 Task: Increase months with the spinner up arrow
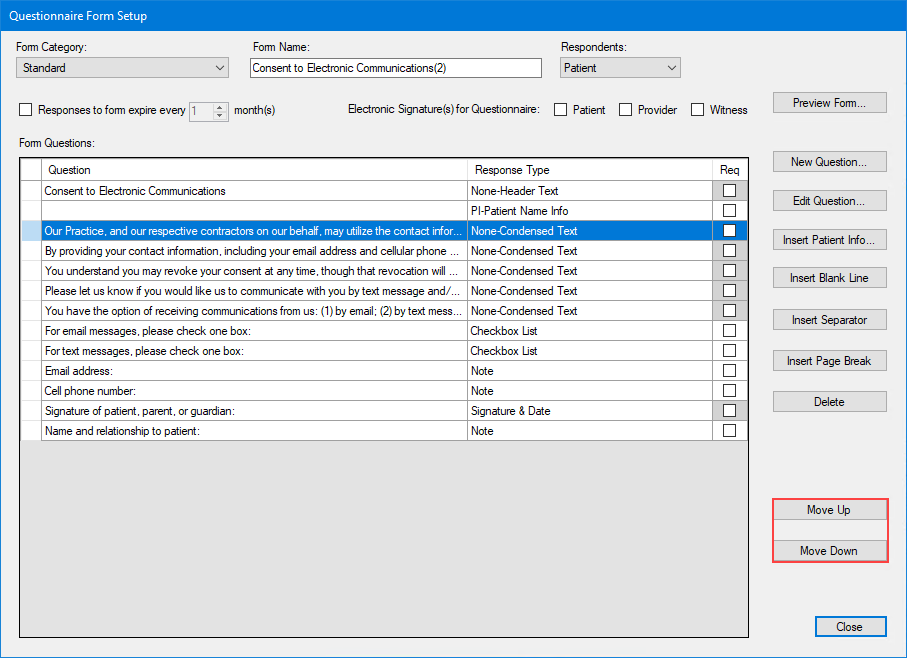tap(219, 106)
